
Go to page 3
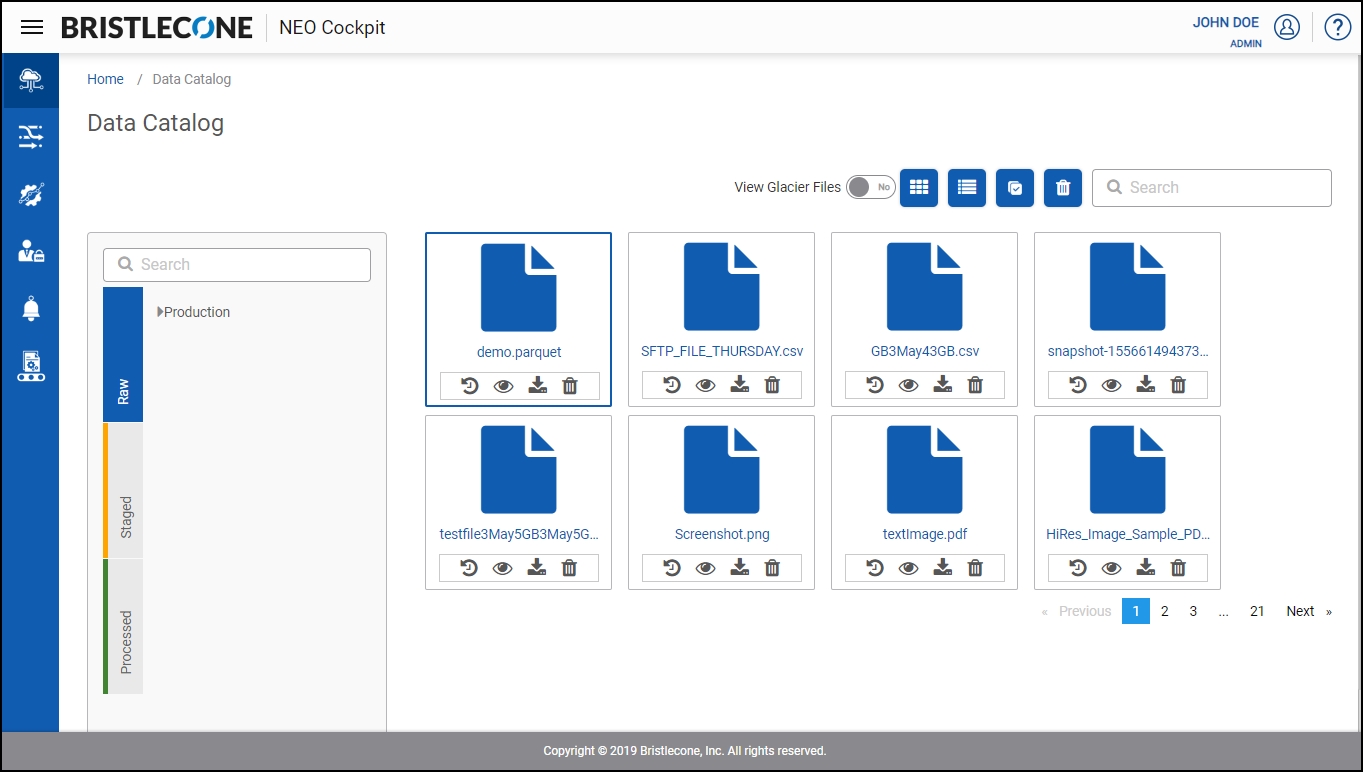(1193, 611)
